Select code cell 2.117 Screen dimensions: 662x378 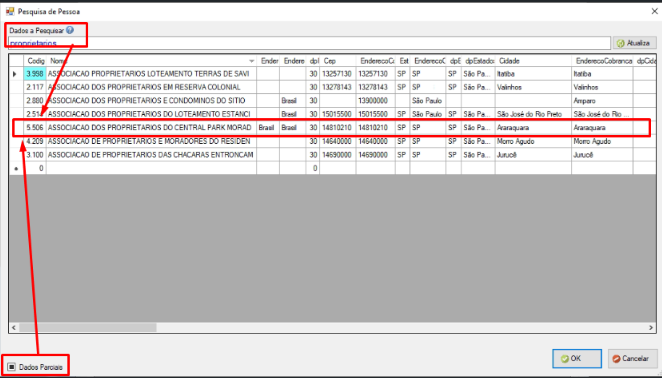pos(35,87)
